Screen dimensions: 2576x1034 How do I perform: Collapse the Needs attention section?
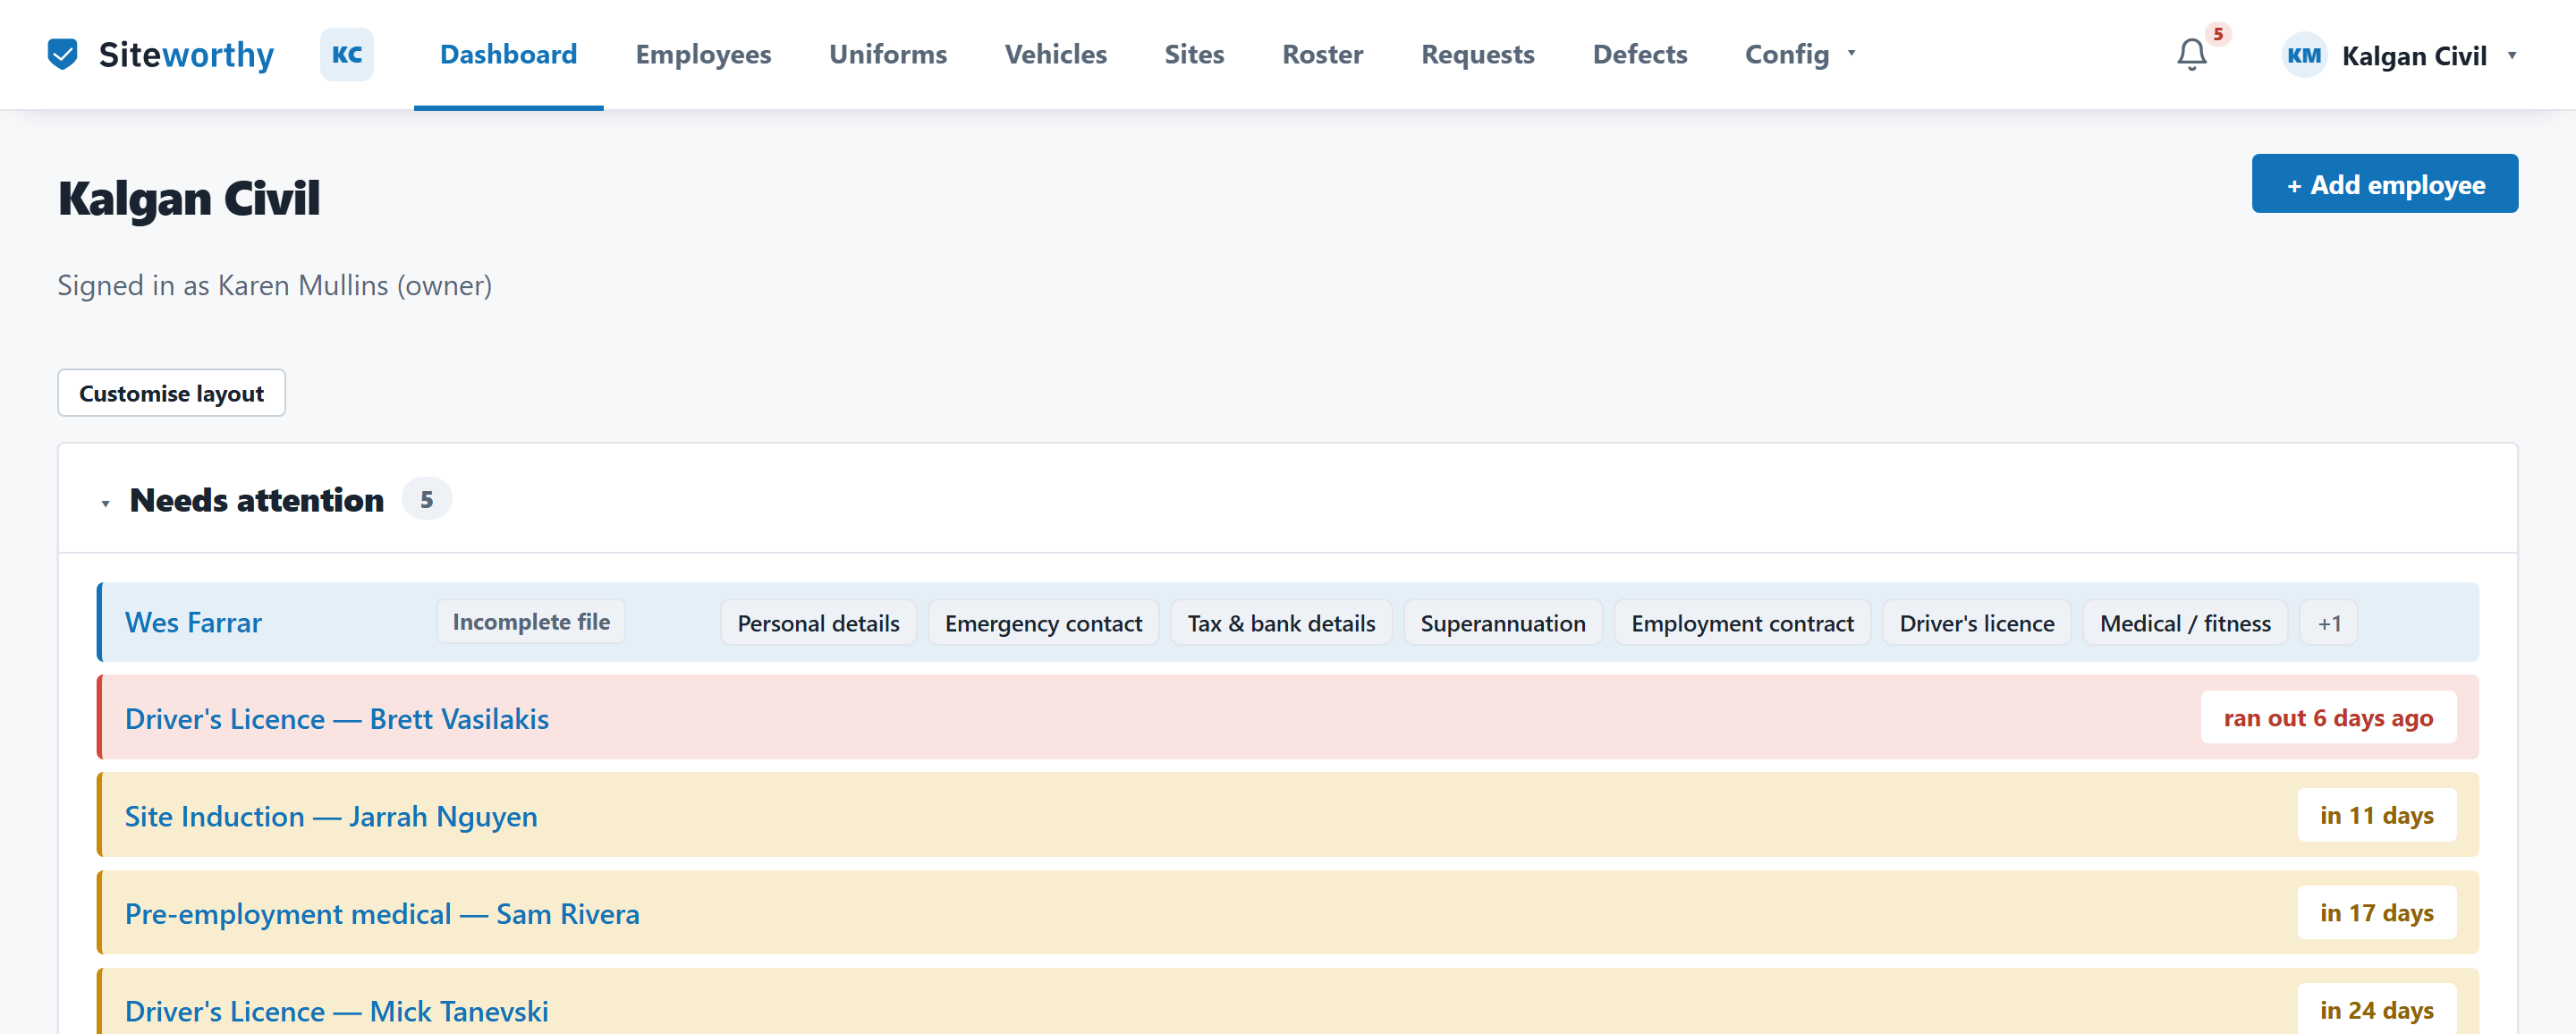(105, 503)
